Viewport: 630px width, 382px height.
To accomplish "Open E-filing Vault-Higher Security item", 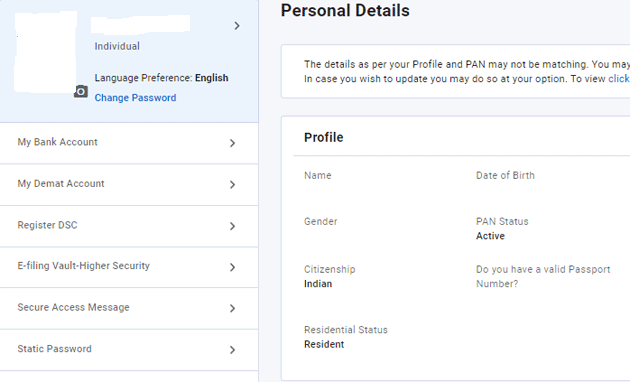I will pos(129,267).
